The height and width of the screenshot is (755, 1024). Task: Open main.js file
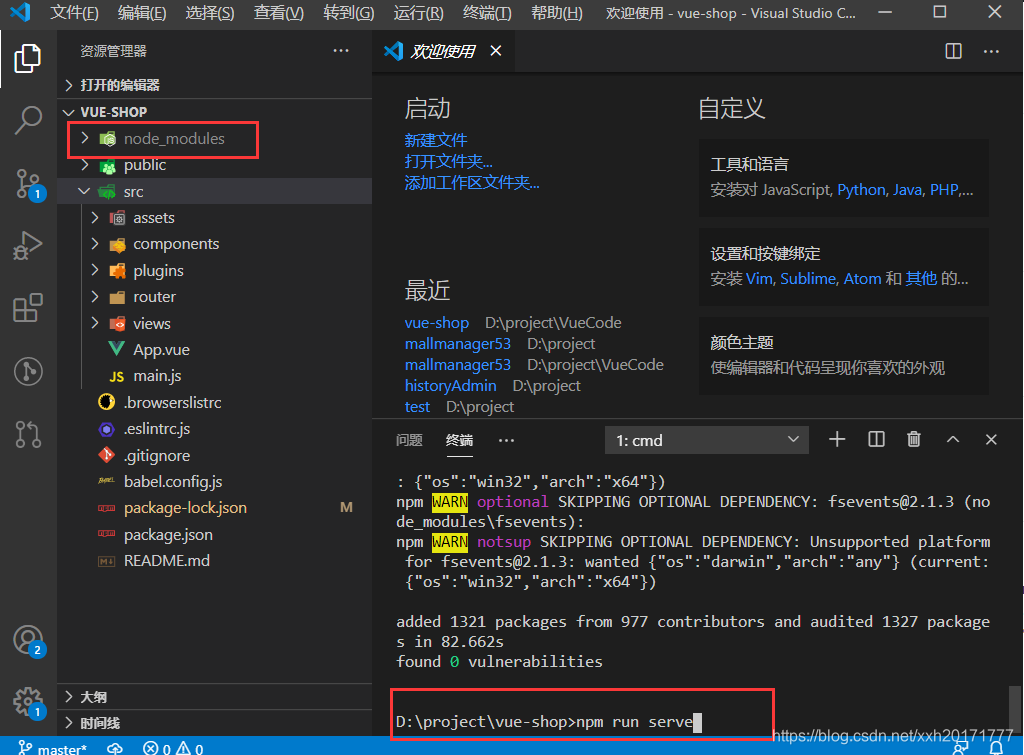214,376
